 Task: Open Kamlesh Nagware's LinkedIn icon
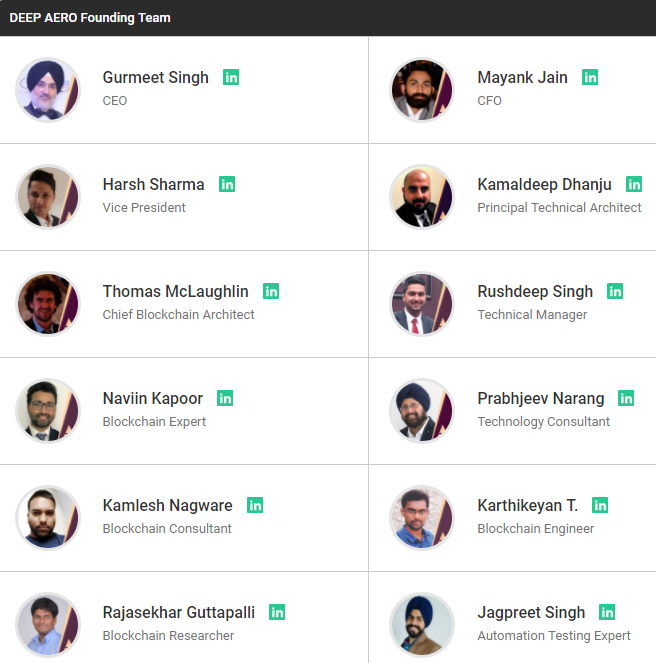(255, 505)
